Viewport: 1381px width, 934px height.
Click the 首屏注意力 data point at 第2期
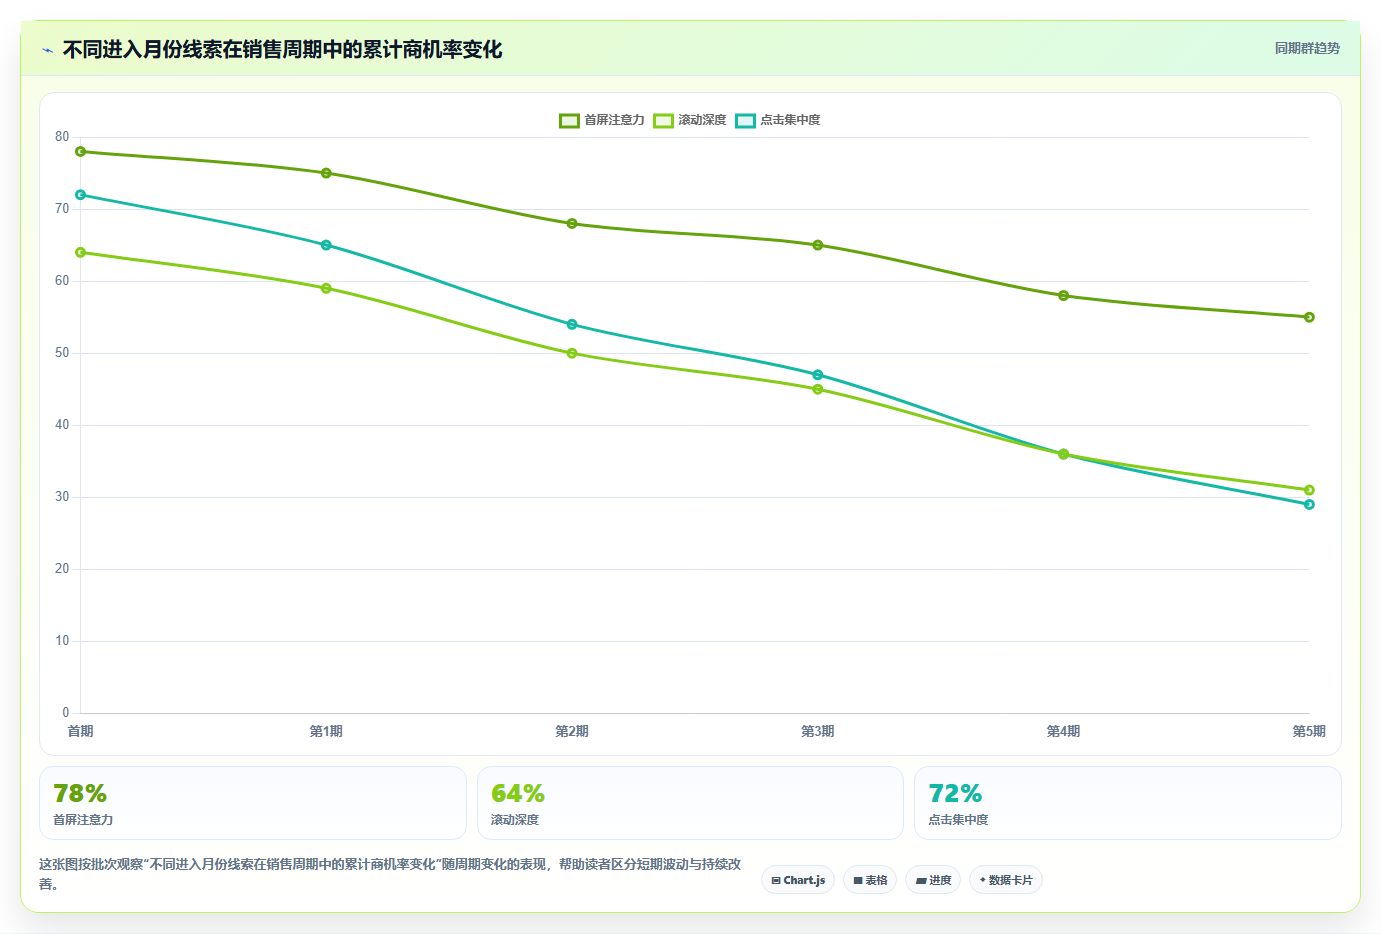pos(572,224)
